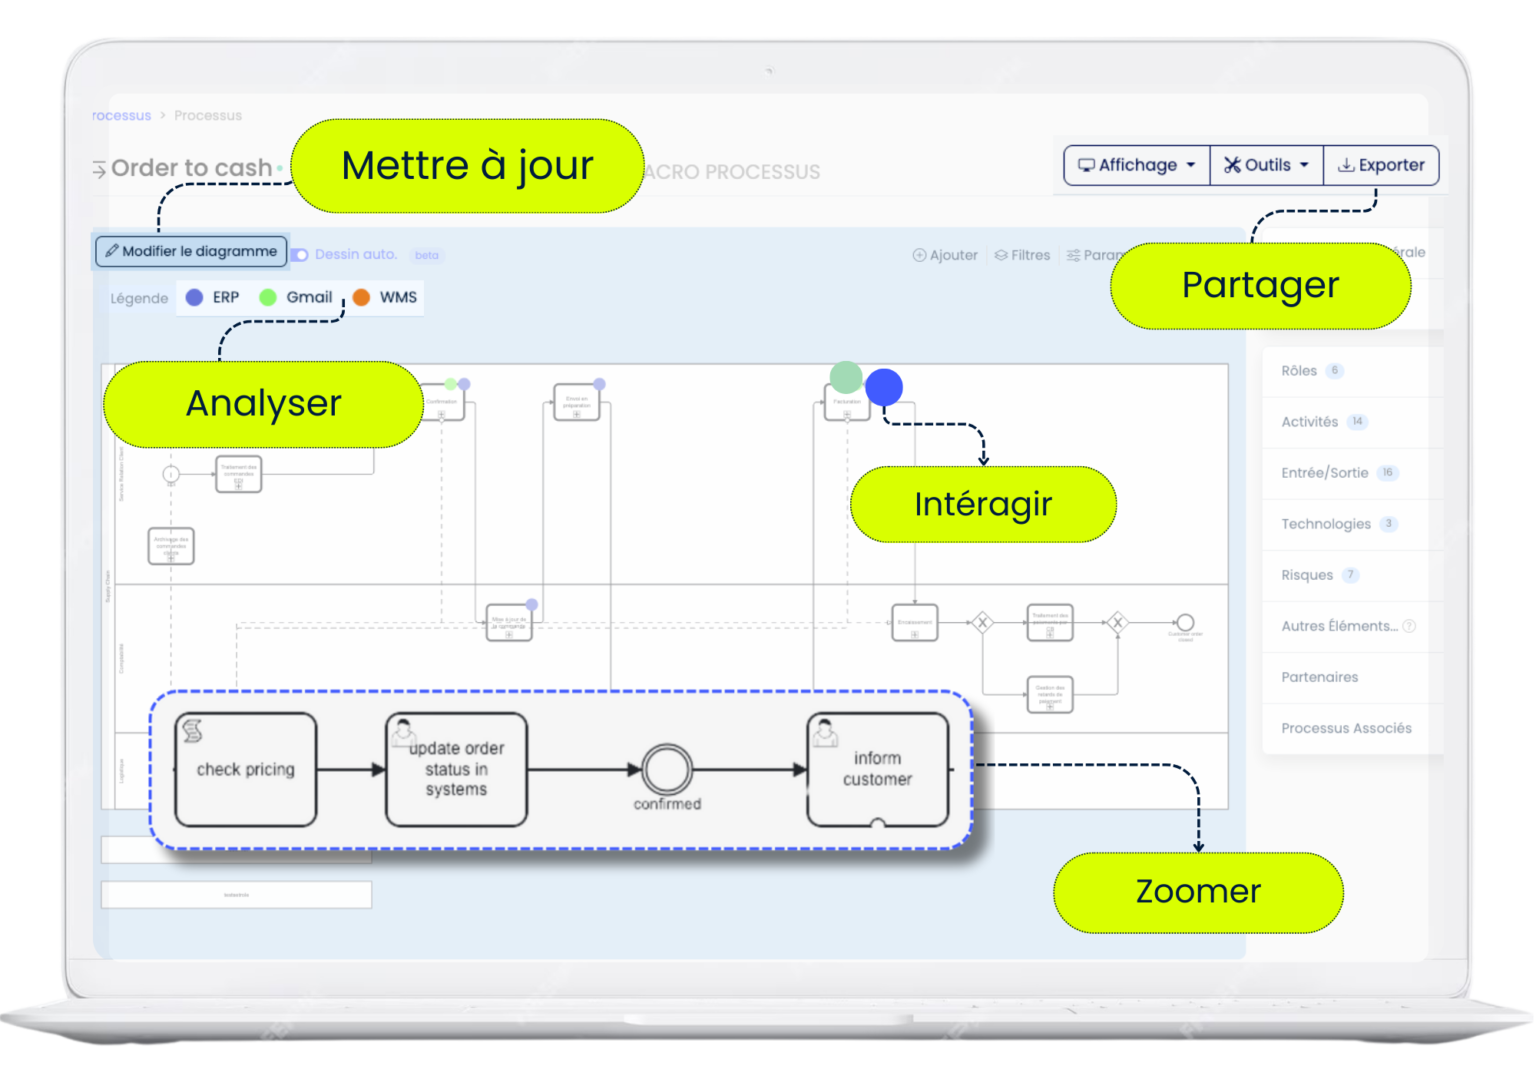Click the blue ERP legend dot
Screen dimensions: 1536x1086
[194, 297]
